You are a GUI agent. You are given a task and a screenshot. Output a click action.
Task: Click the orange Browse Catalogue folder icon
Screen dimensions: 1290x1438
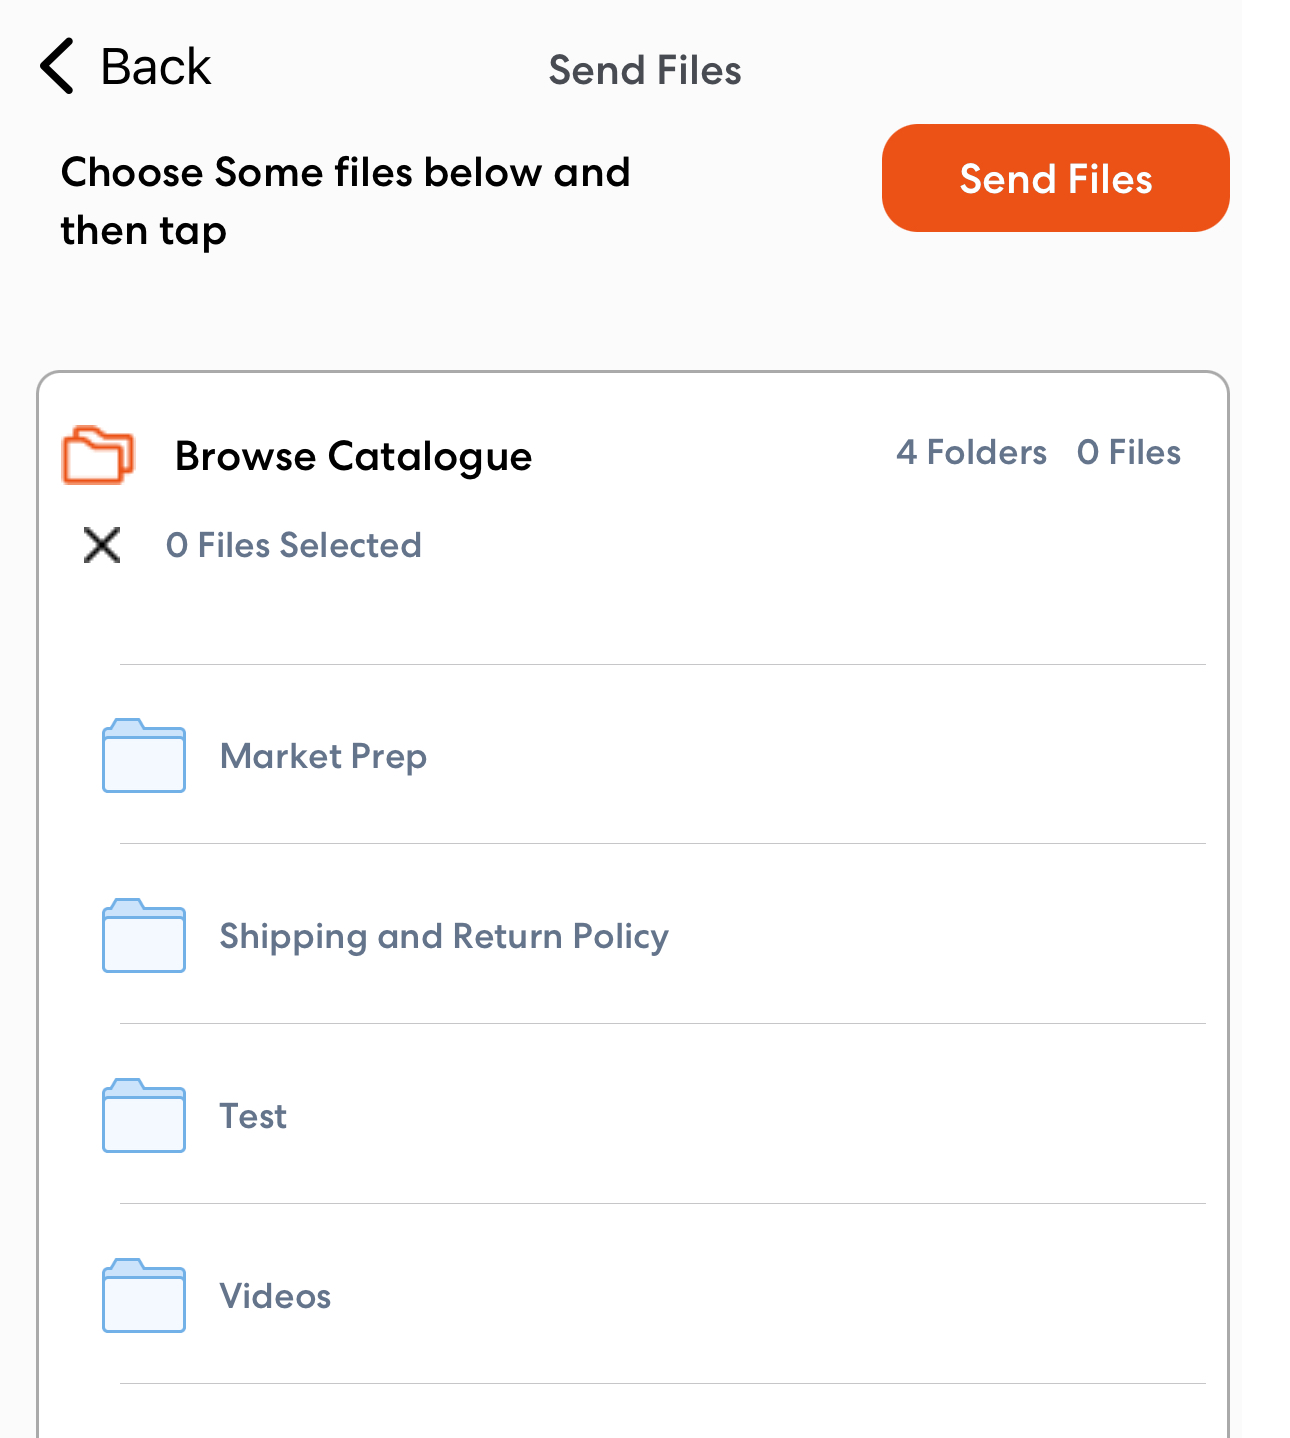coord(98,455)
